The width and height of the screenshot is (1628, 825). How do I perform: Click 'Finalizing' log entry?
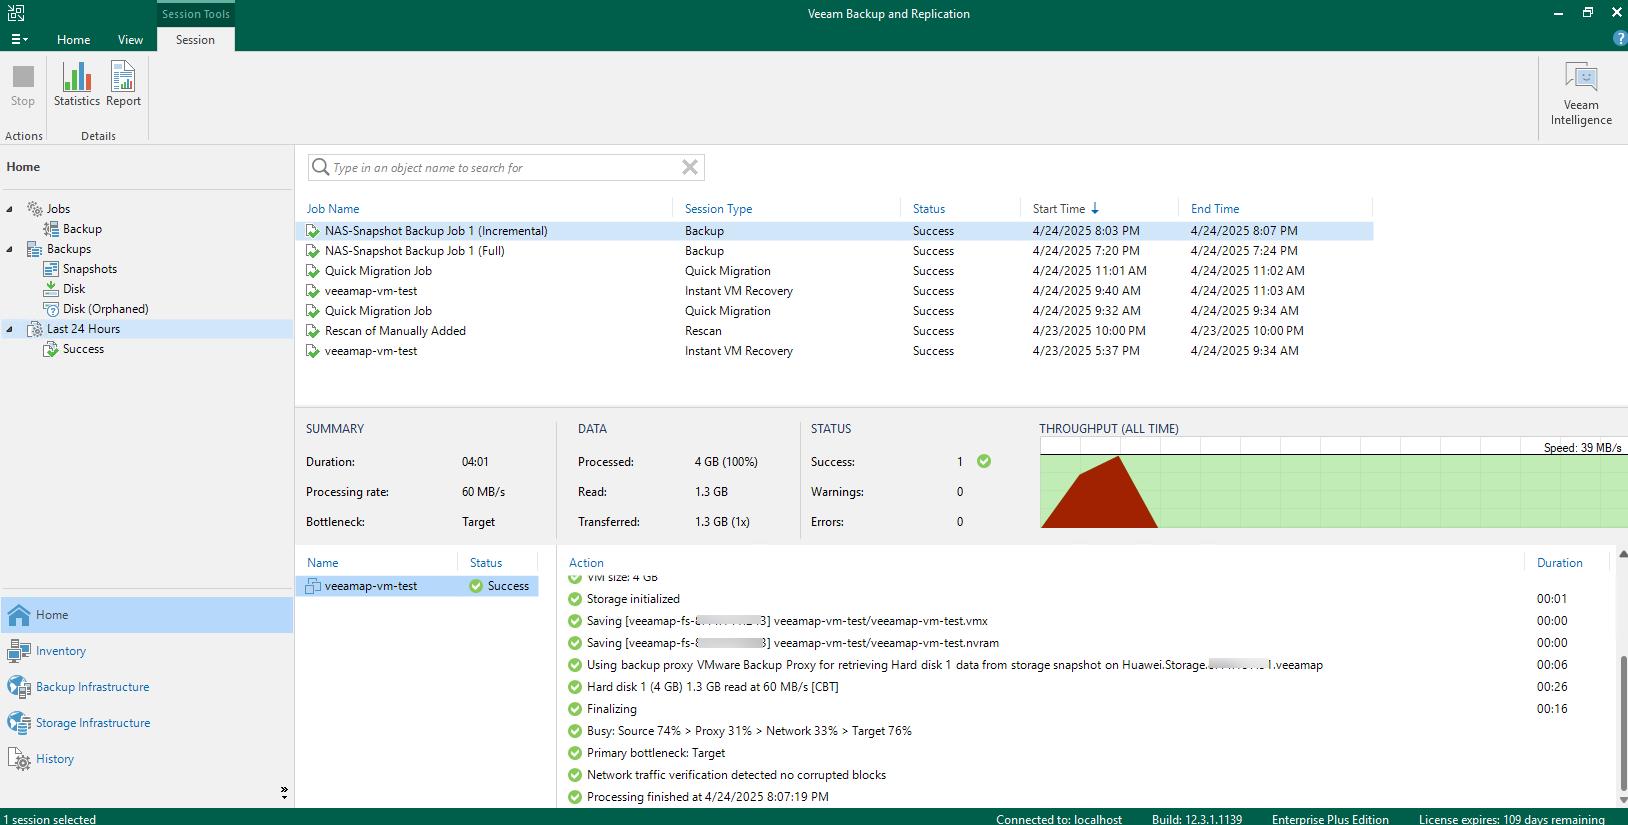[612, 709]
